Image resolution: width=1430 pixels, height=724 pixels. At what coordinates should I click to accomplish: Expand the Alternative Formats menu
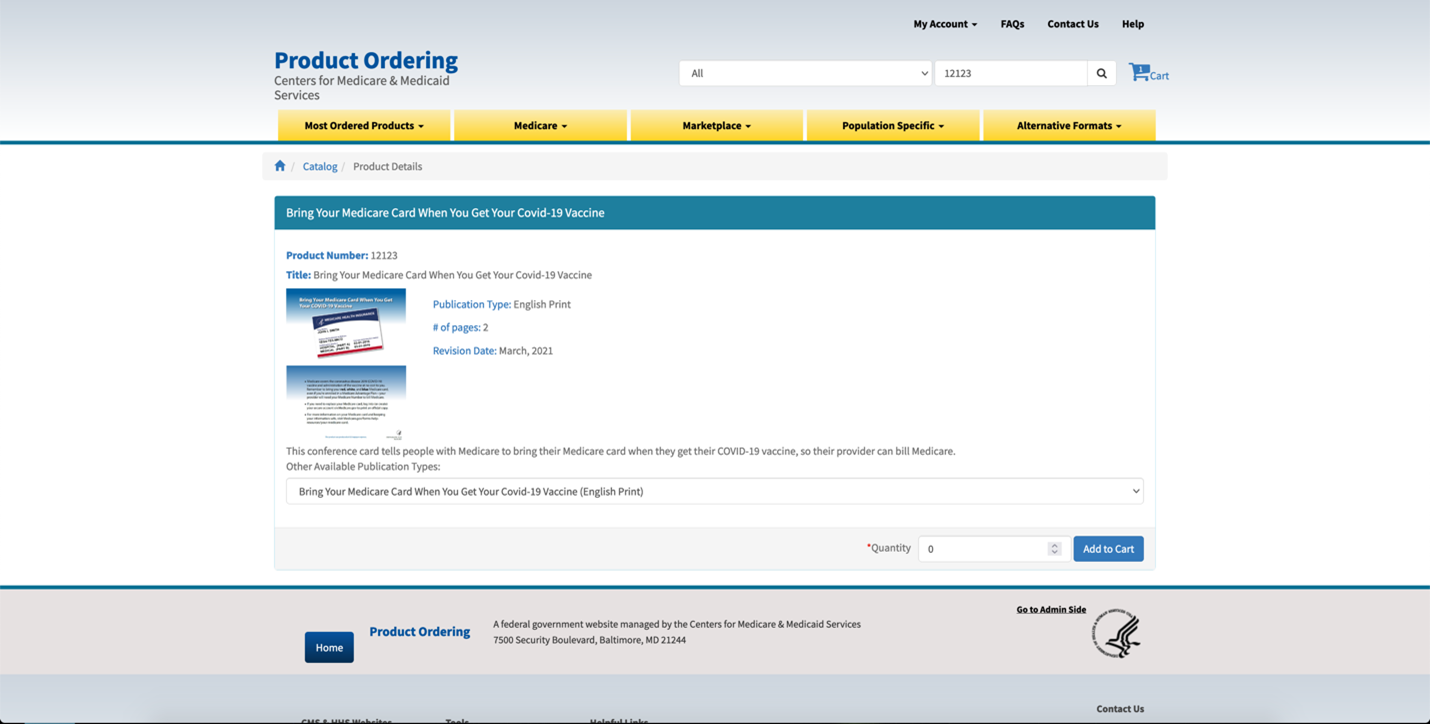(1069, 125)
